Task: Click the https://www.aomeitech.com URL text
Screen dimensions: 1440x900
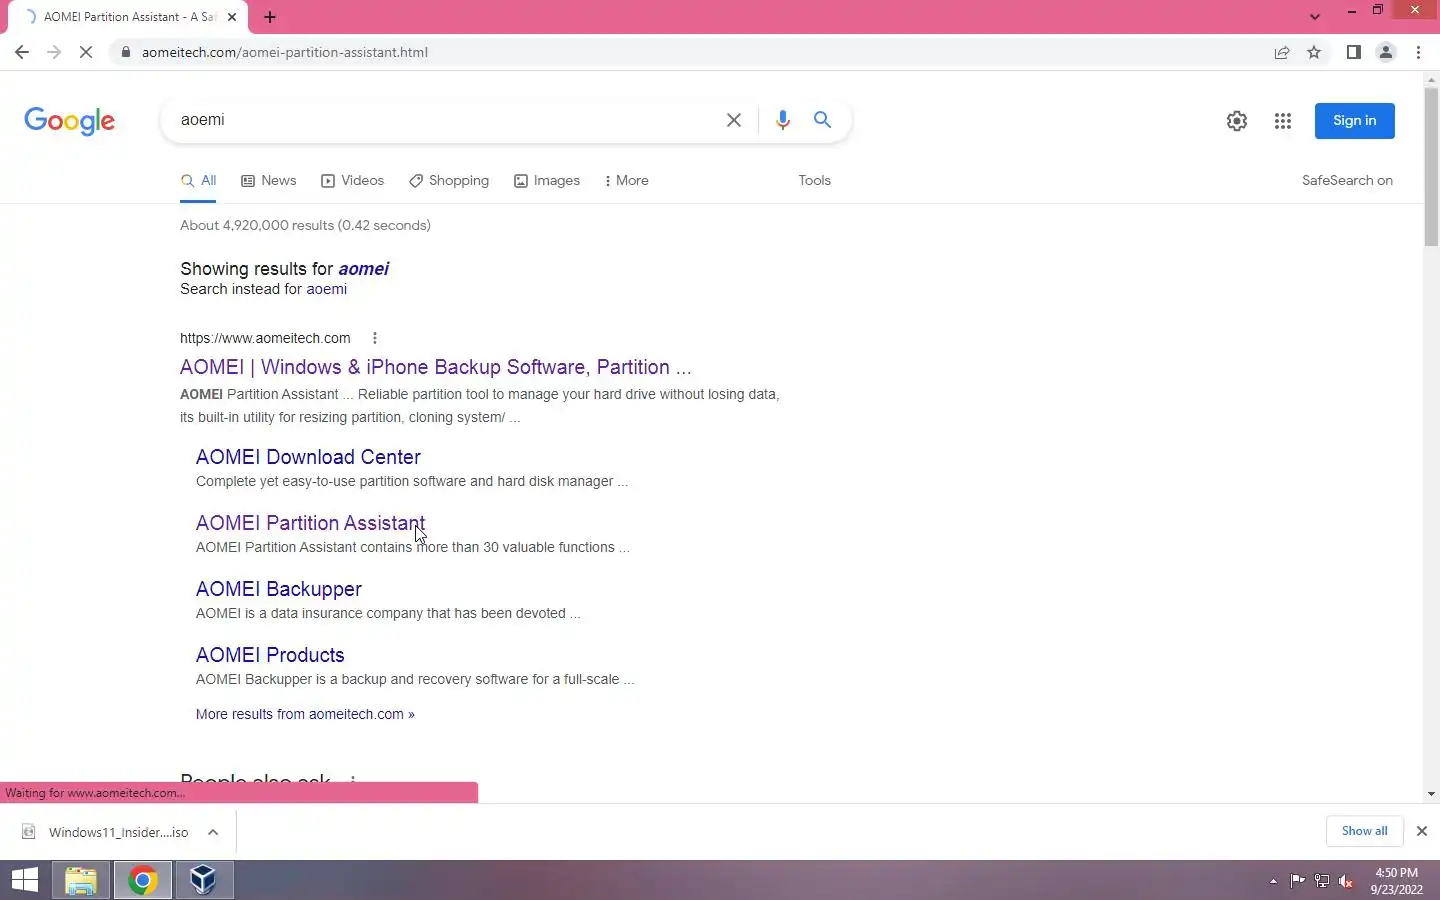Action: [265, 338]
